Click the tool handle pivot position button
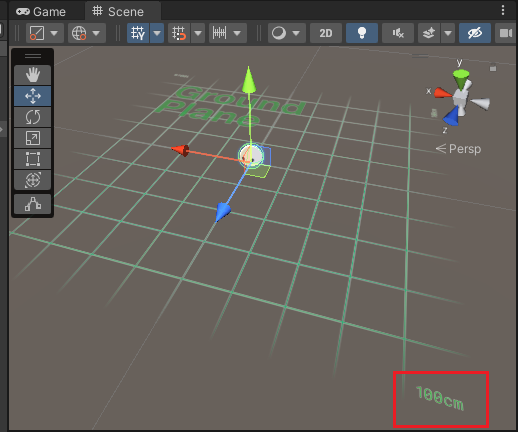Screen dimensions: 518x432 pyautogui.click(x=37, y=33)
